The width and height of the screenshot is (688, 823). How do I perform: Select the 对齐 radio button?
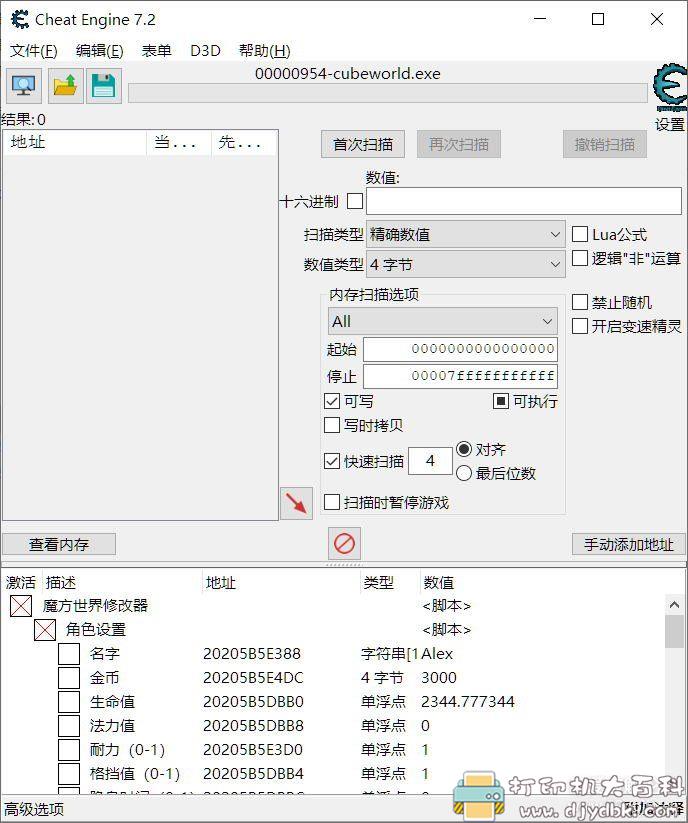pyautogui.click(x=464, y=449)
